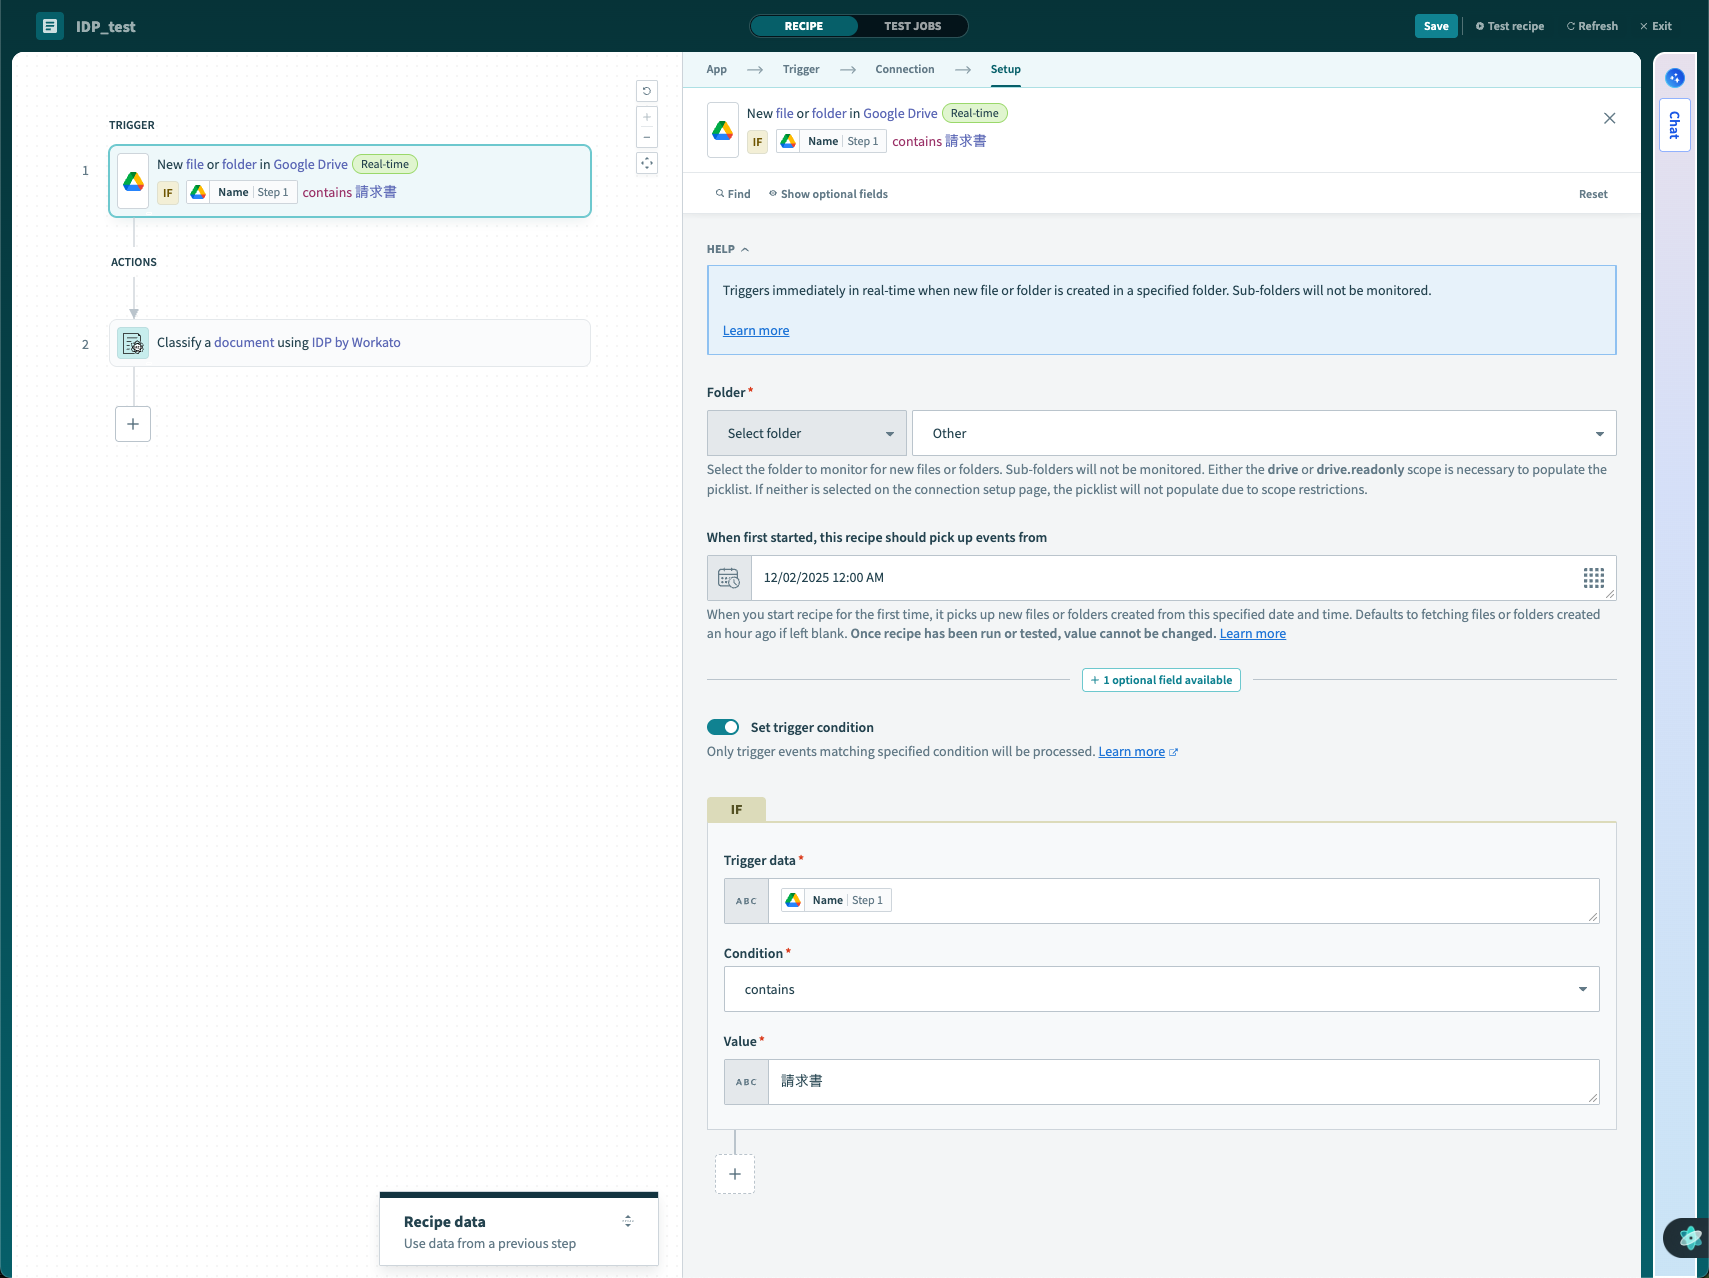Open Learn more link about trigger conditions
This screenshot has height=1278, width=1709.
pyautogui.click(x=1138, y=752)
